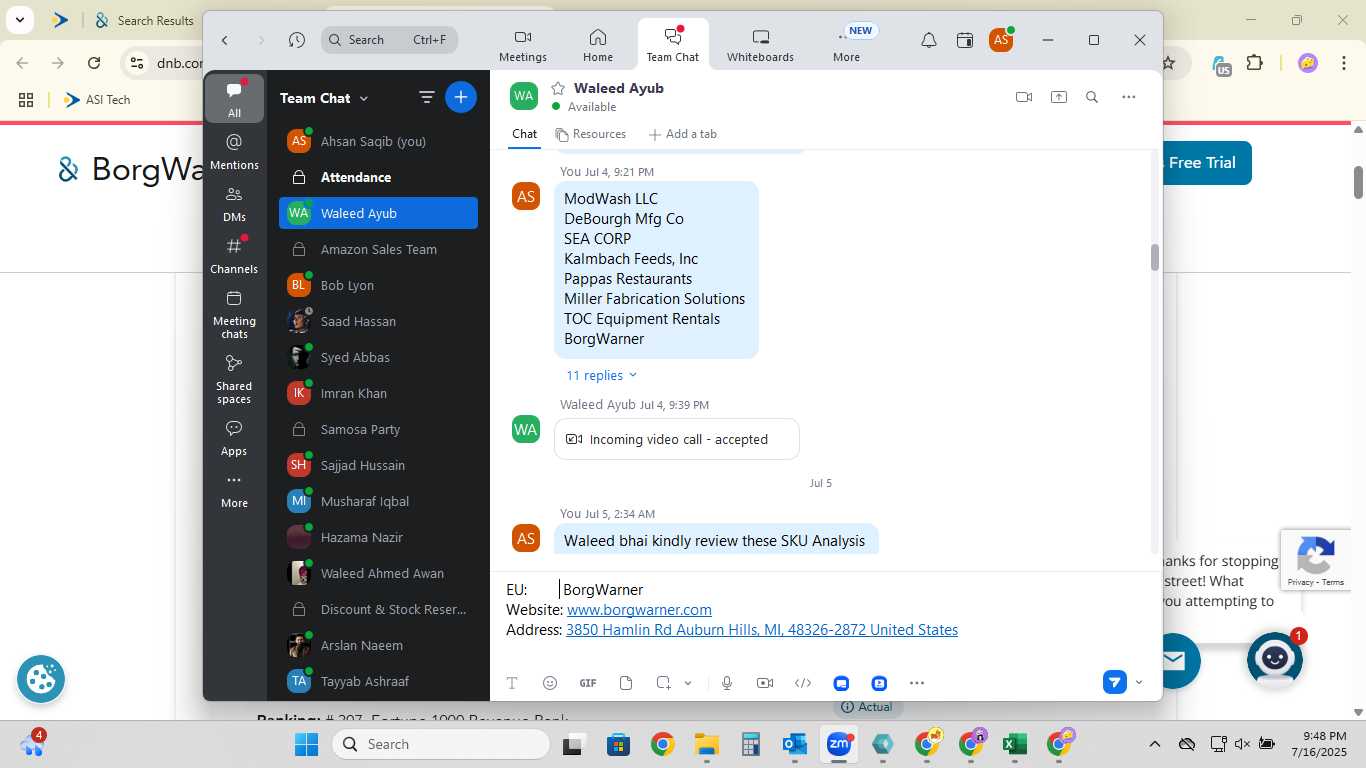Open the GIF picker
This screenshot has height=768, width=1366.
coord(588,683)
